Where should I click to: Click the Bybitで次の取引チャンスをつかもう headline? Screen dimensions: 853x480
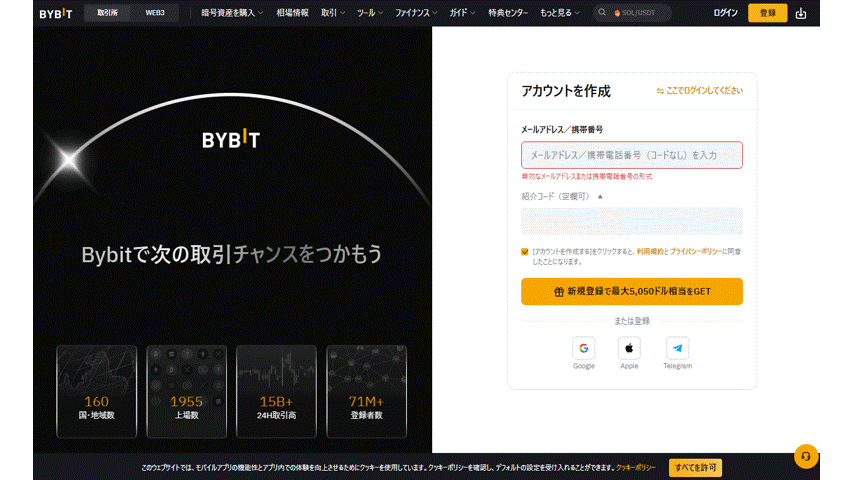(232, 254)
